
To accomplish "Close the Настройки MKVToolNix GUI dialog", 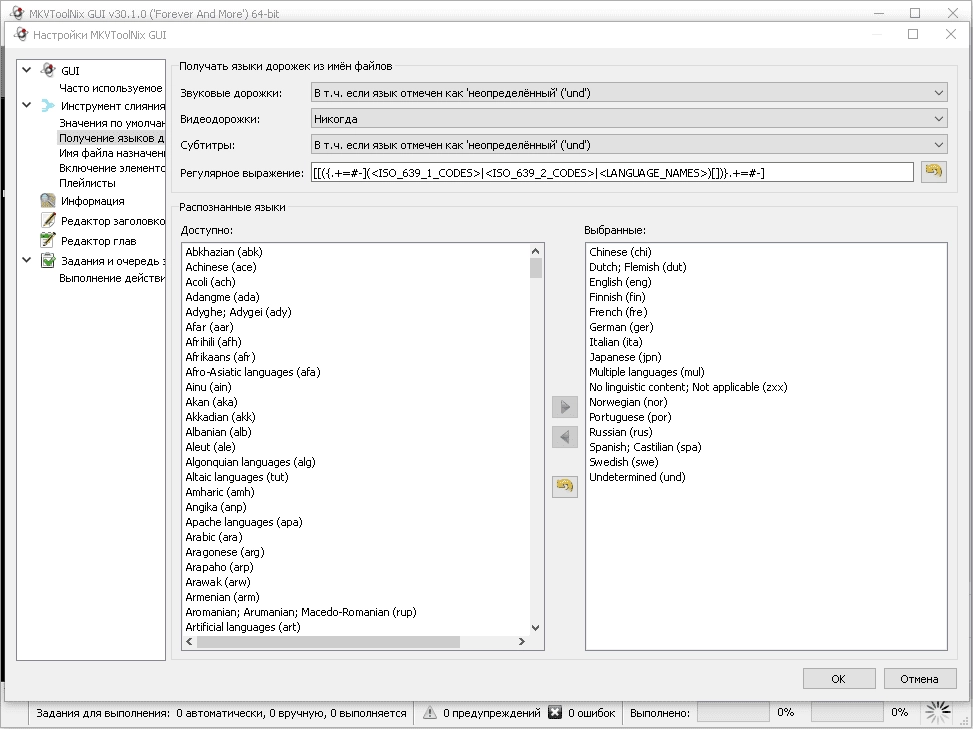I will pyautogui.click(x=951, y=34).
